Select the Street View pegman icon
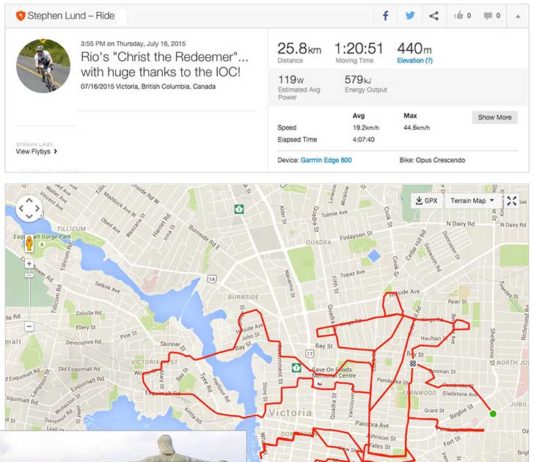Screen dimensions: 534x462 [29, 243]
